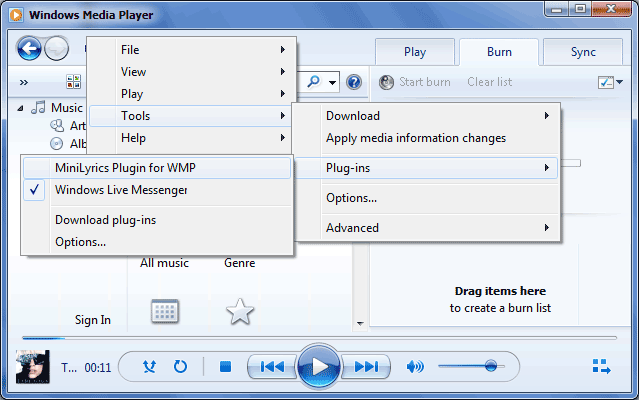639x400 pixels.
Task: Expand the Advanced submenu
Action: tap(426, 228)
